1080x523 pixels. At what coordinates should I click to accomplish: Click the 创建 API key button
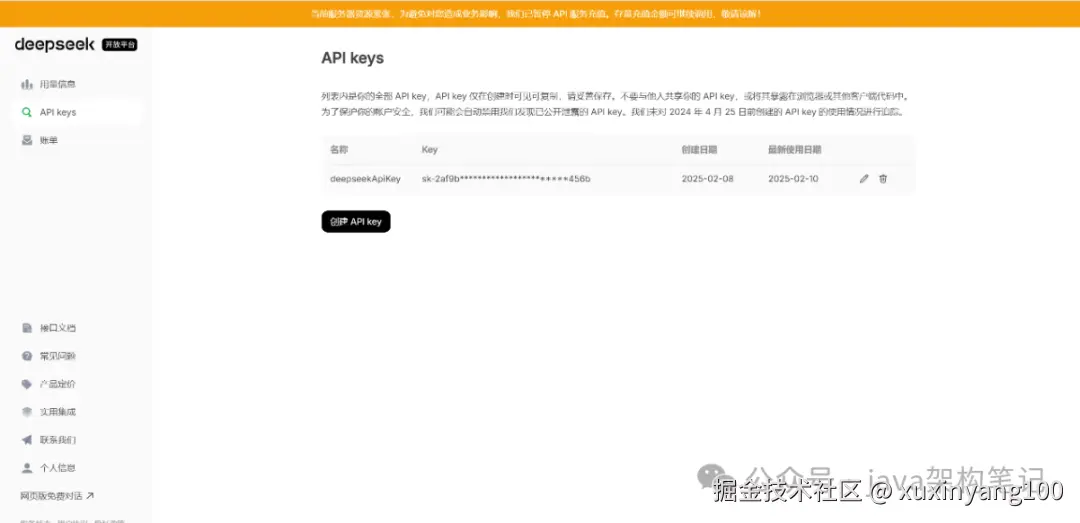(x=356, y=222)
